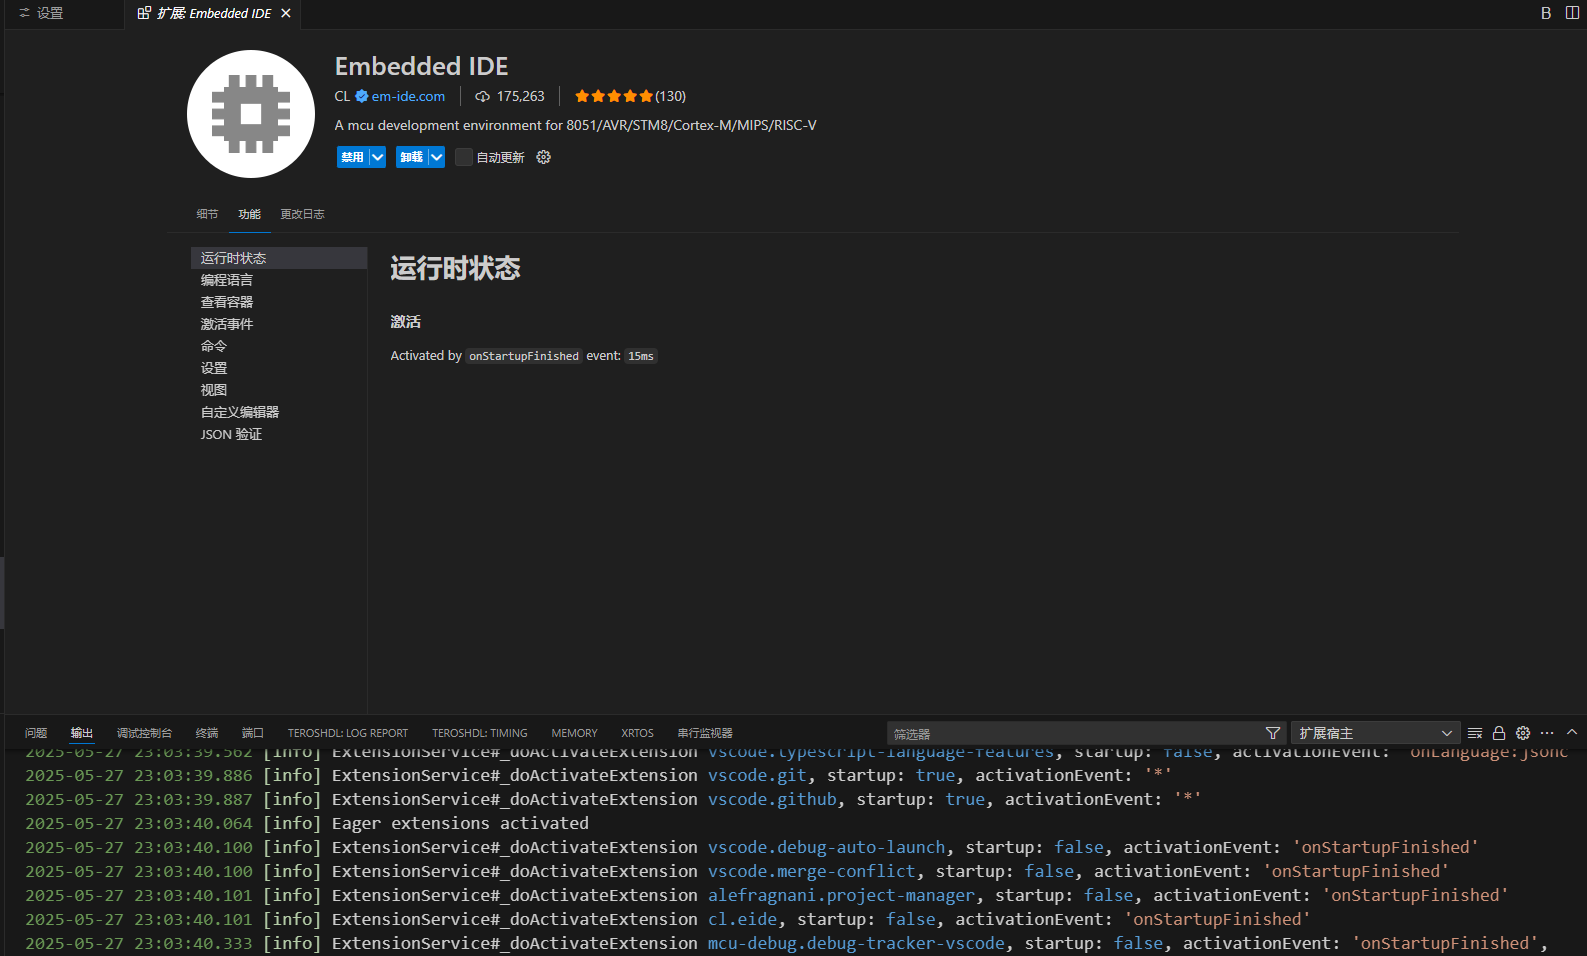1587x956 pixels.
Task: Open the em-ide.com publisher link
Action: pos(408,96)
